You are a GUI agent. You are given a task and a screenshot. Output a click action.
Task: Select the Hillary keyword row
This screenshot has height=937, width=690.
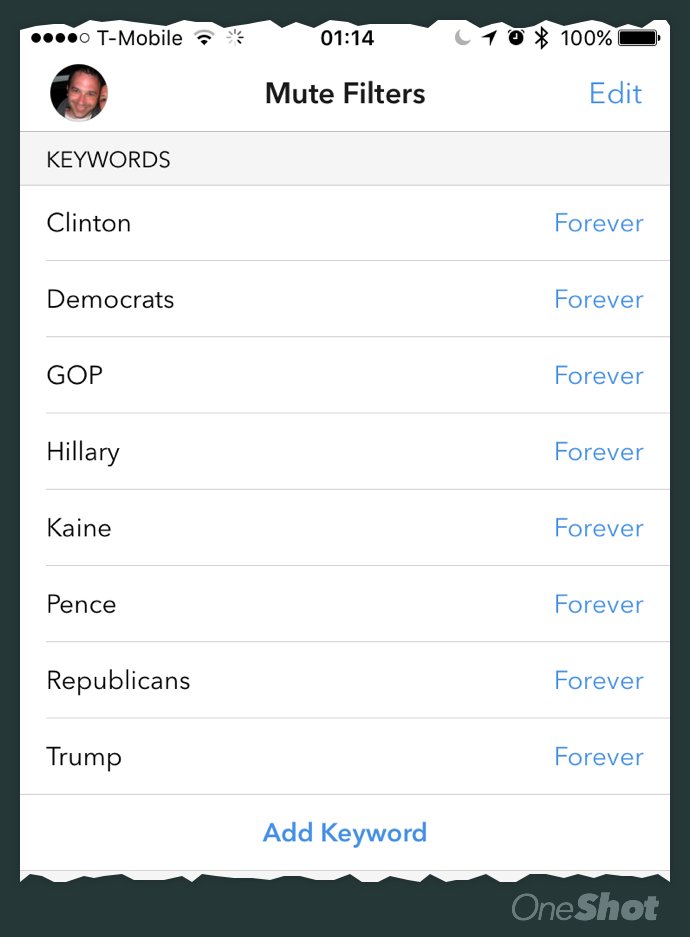click(x=83, y=452)
